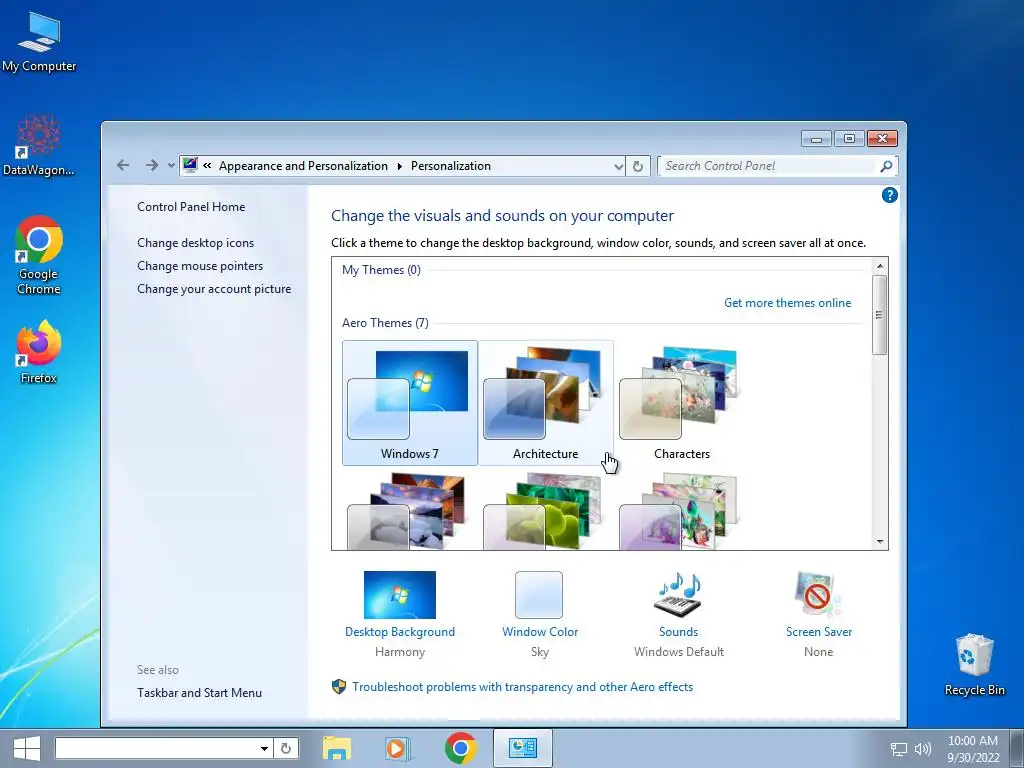Expand arrow after Appearance and Personalization
1024x768 pixels.
tap(400, 166)
